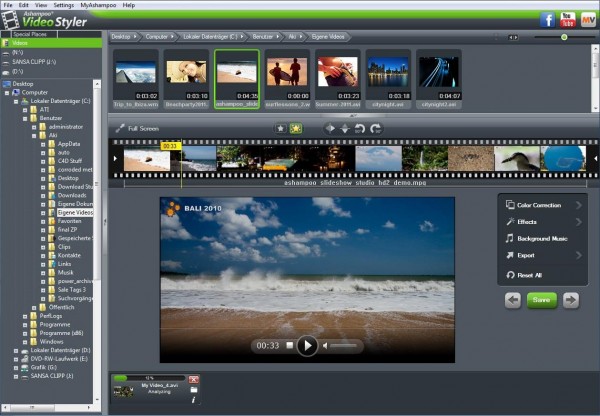This screenshot has height=416, width=600.
Task: Select the Musik folder
Action: [65, 272]
